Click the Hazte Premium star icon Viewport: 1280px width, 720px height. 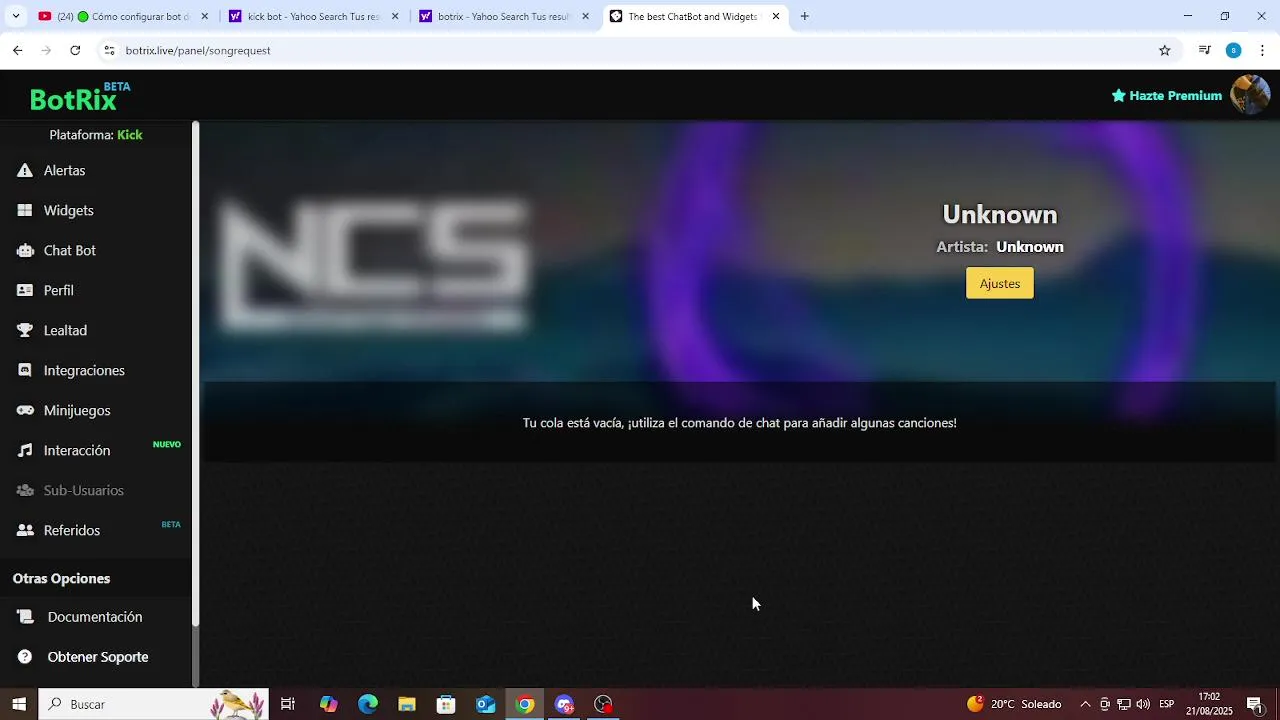[1119, 96]
